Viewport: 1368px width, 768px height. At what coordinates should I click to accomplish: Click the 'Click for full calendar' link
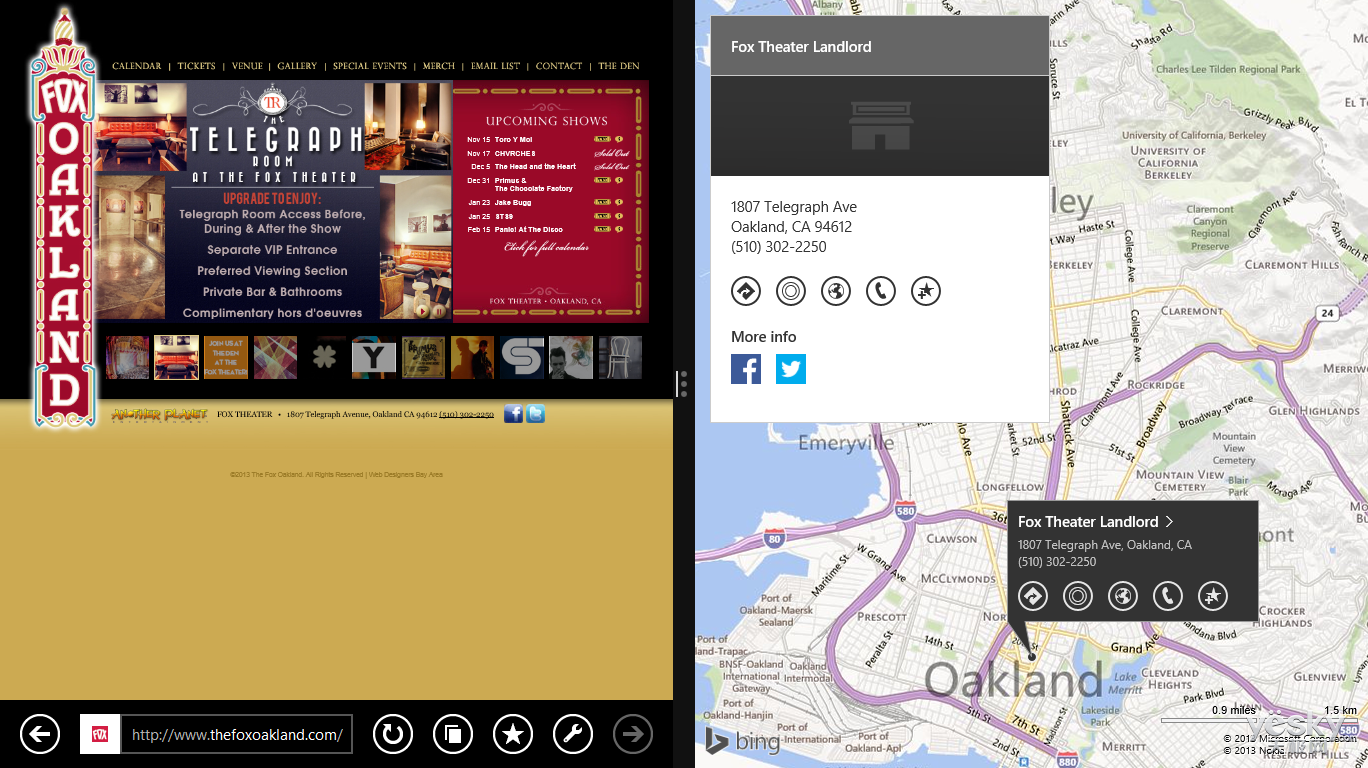point(546,247)
